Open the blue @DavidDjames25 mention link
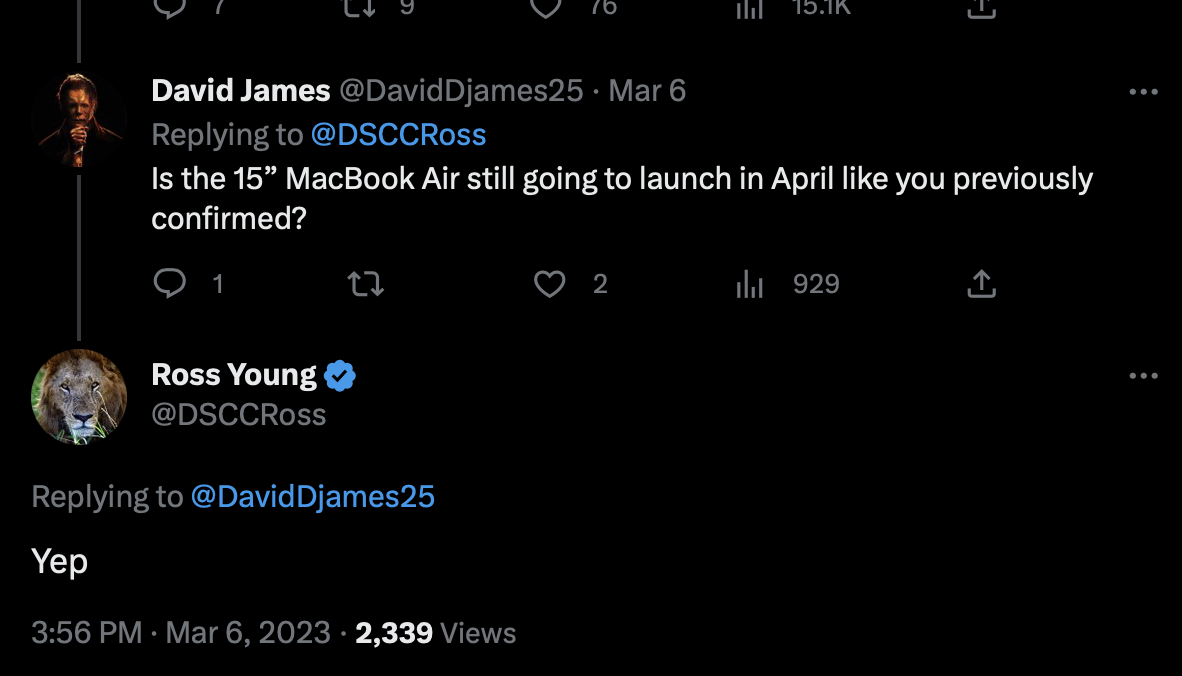The height and width of the screenshot is (676, 1182). tap(312, 497)
